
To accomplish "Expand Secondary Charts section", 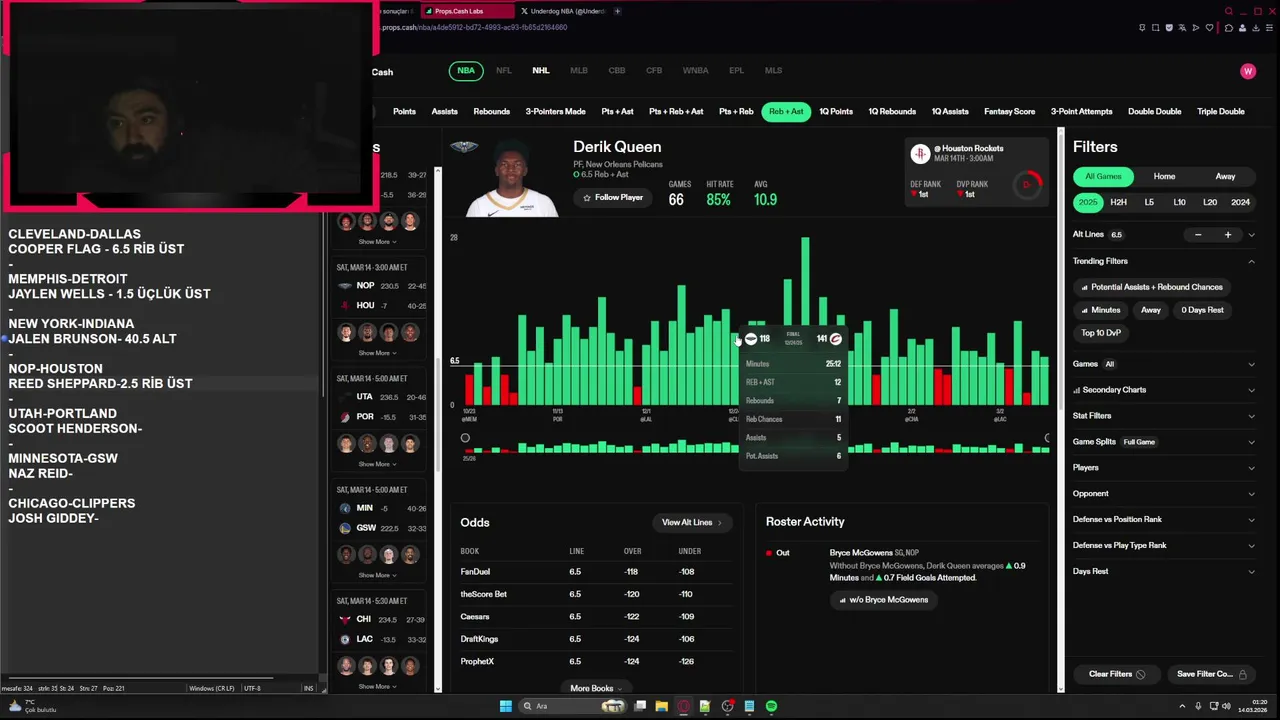I will click(1163, 390).
